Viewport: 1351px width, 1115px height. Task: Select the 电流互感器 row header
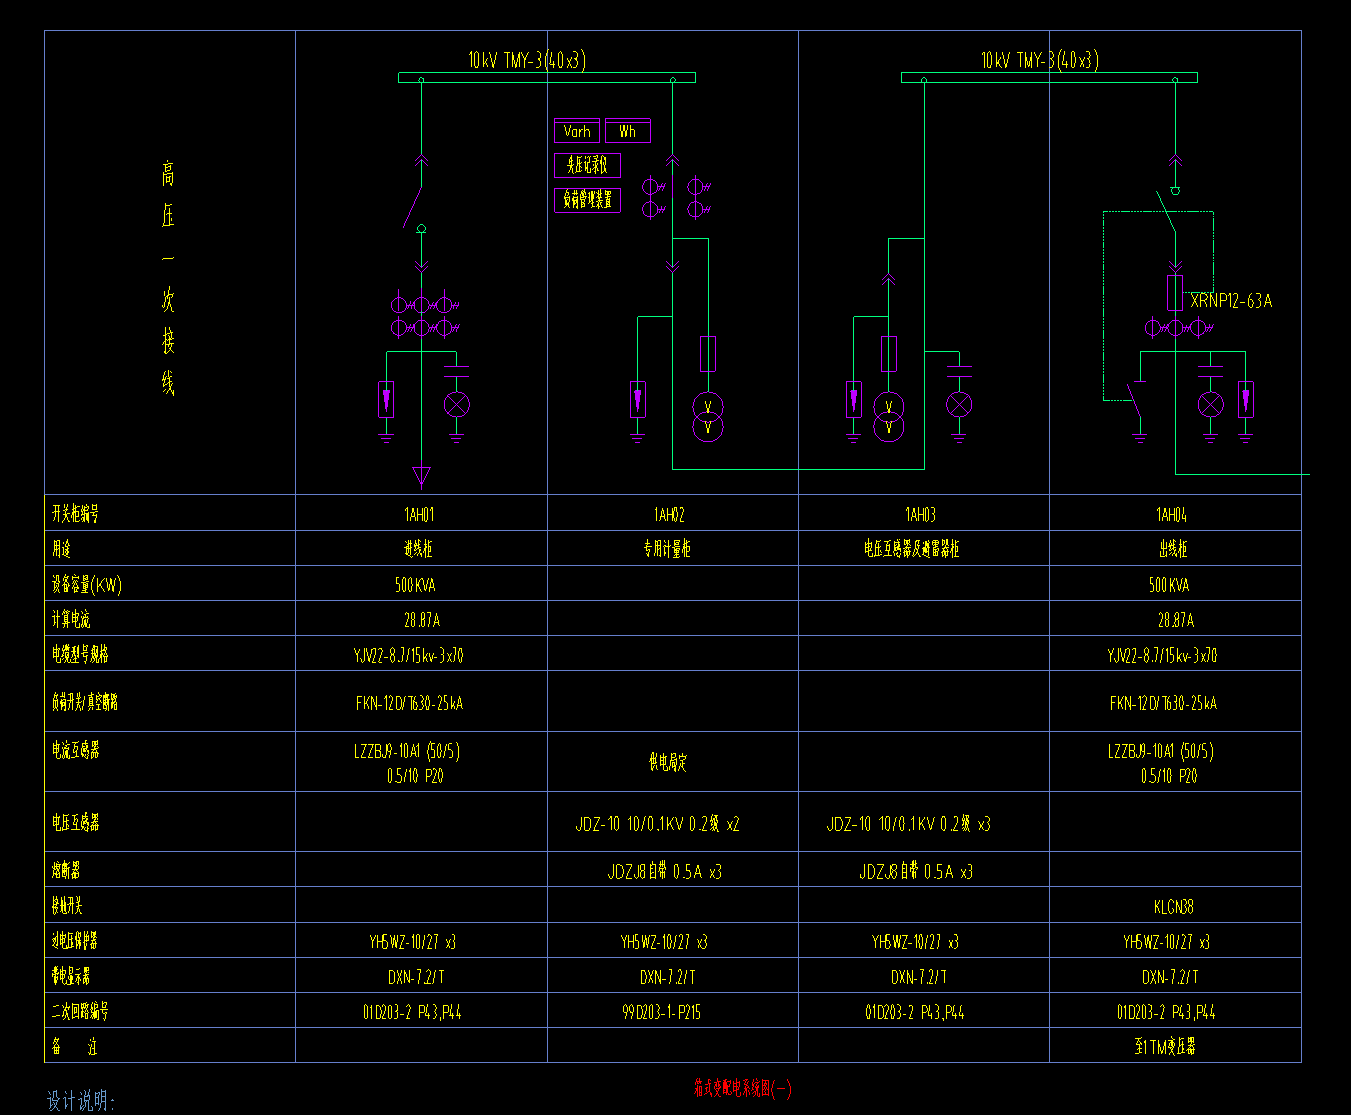(75, 750)
